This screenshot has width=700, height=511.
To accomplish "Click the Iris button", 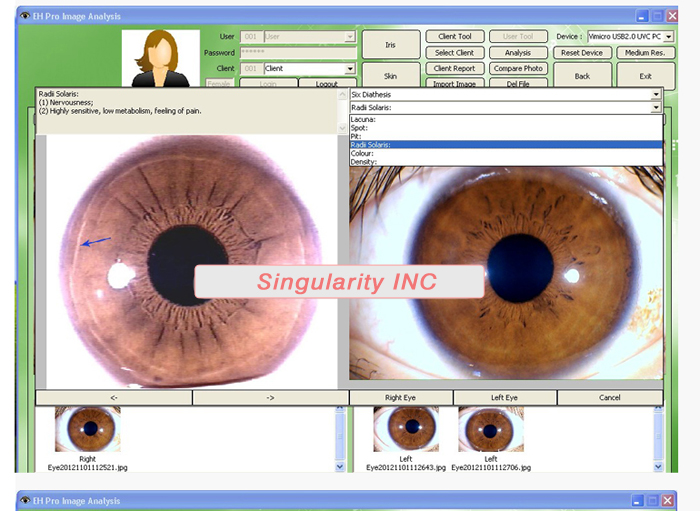I will pos(391,44).
